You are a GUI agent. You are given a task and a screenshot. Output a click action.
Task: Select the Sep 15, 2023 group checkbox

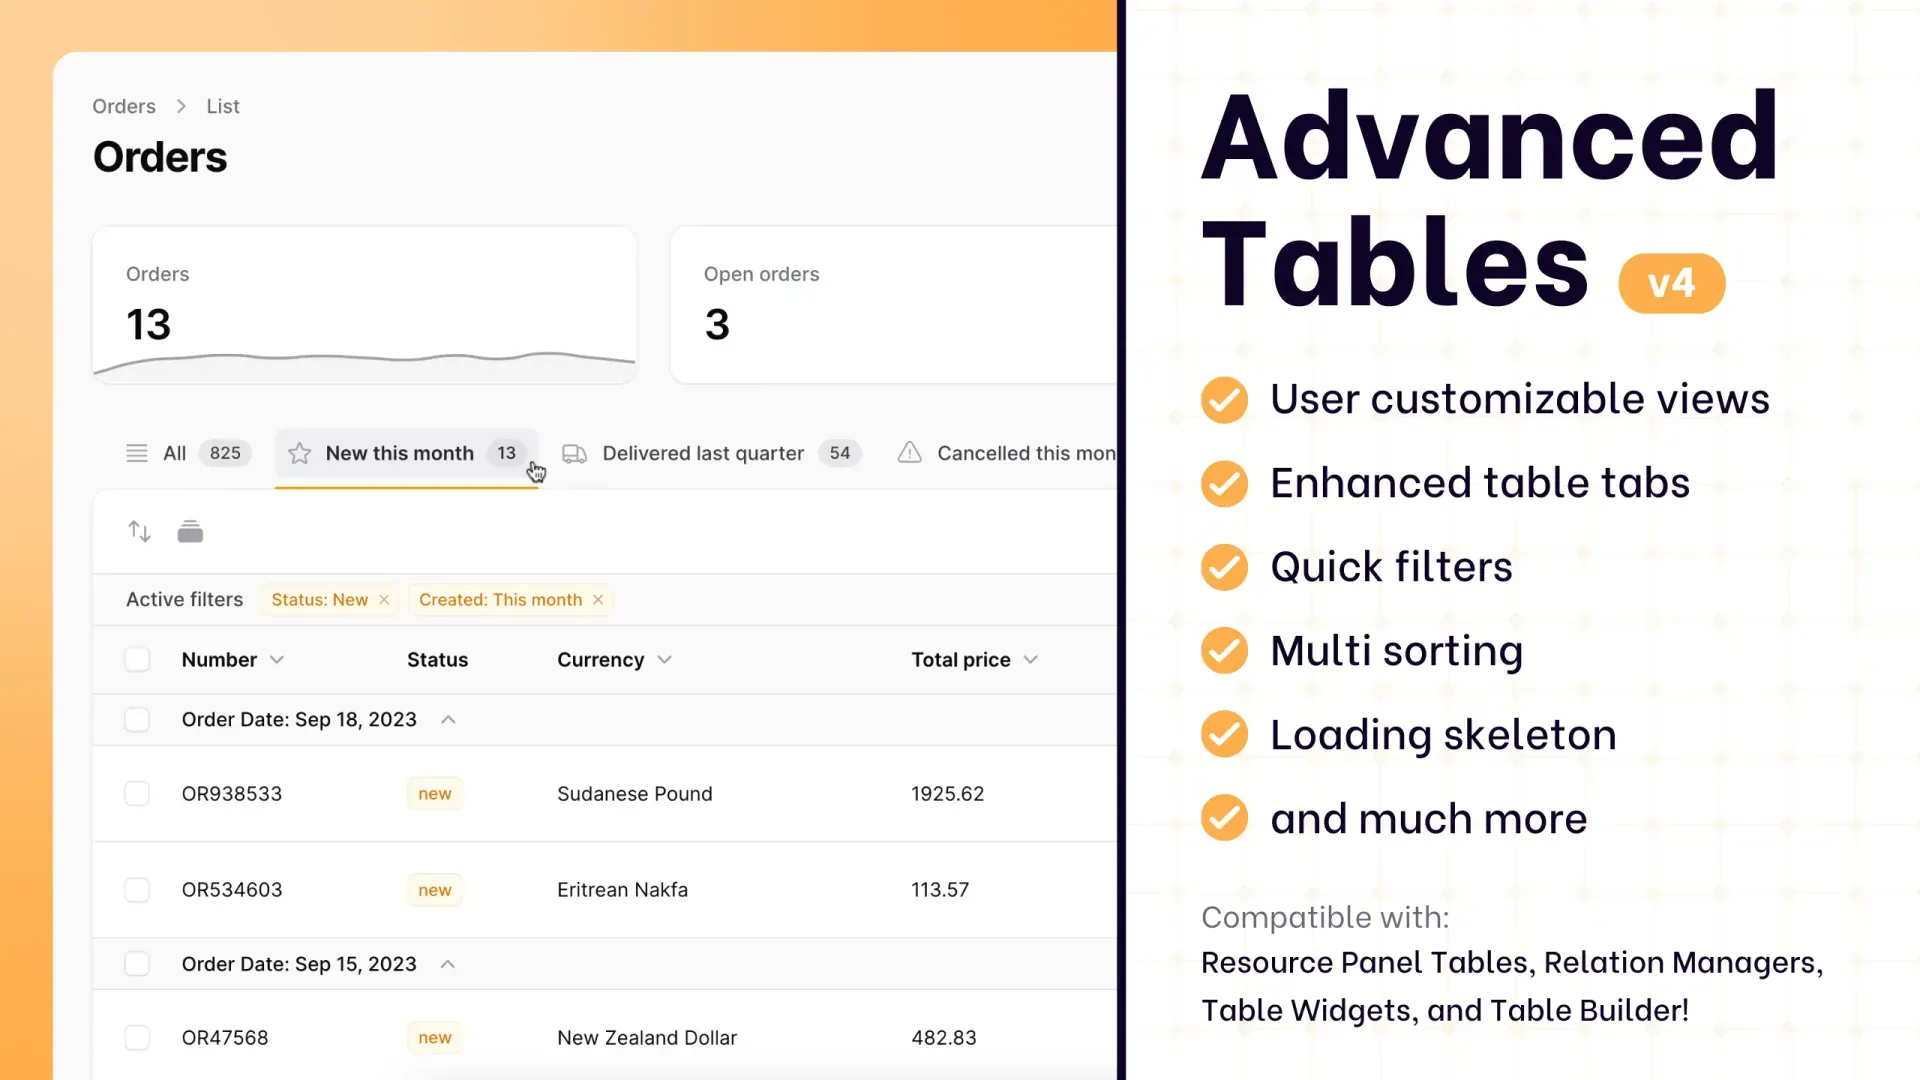(x=137, y=964)
